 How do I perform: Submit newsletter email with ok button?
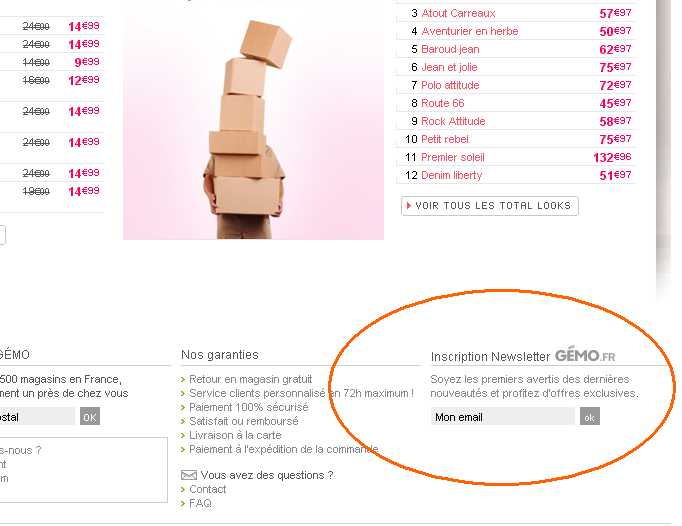(589, 417)
